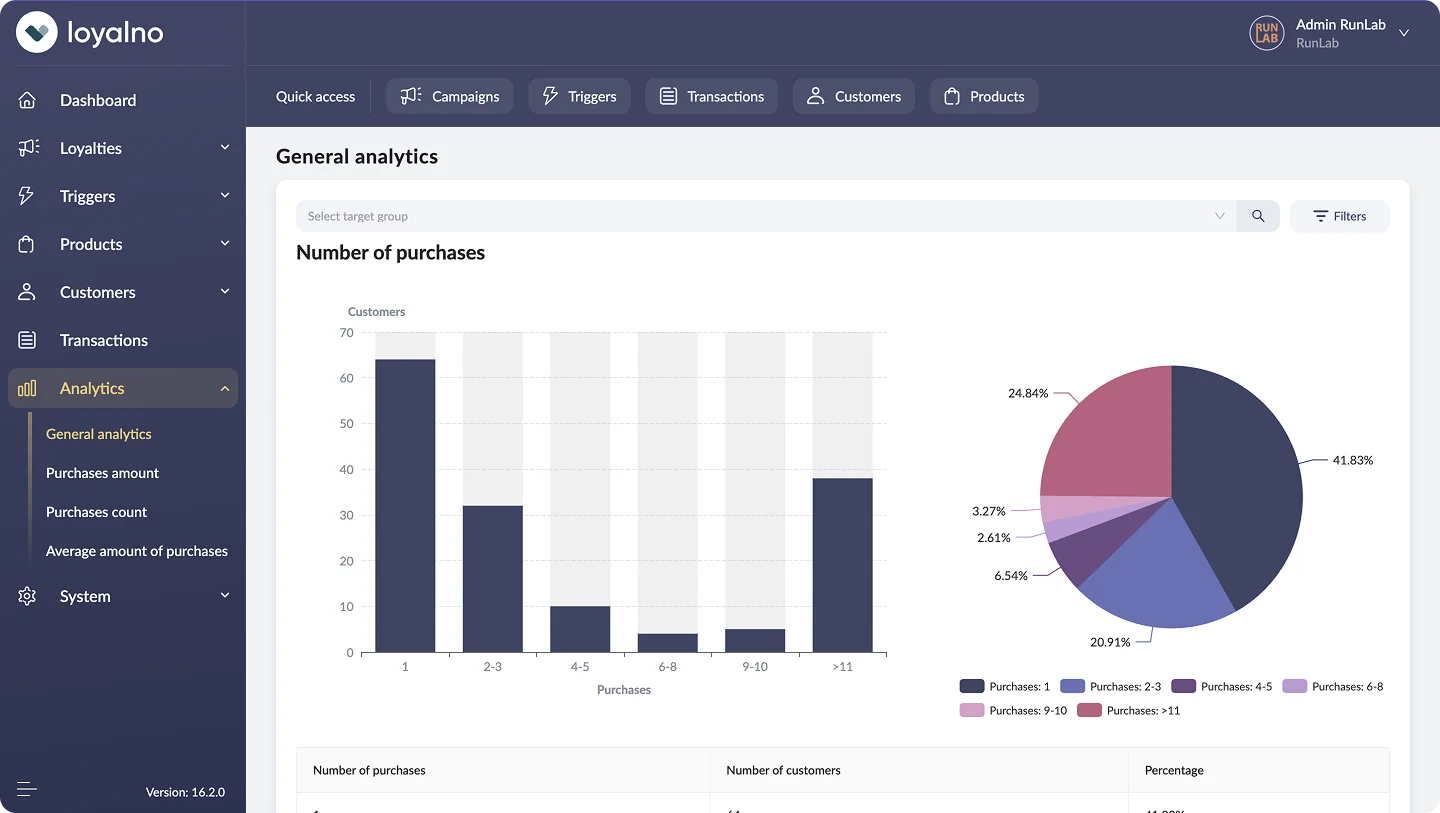Click the Products bag icon in sidebar
Screen dimensions: 1440x813
[27, 244]
